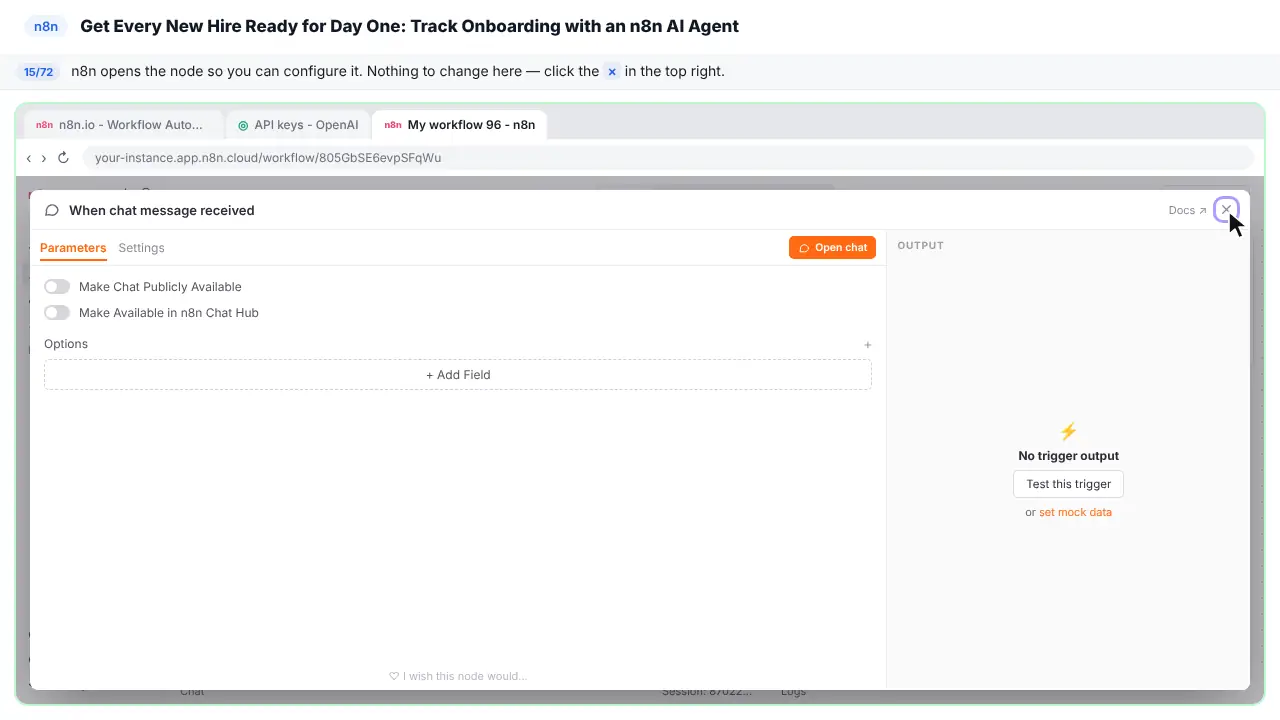Click the plus icon beside Options
This screenshot has height=720, width=1280.
tap(868, 345)
